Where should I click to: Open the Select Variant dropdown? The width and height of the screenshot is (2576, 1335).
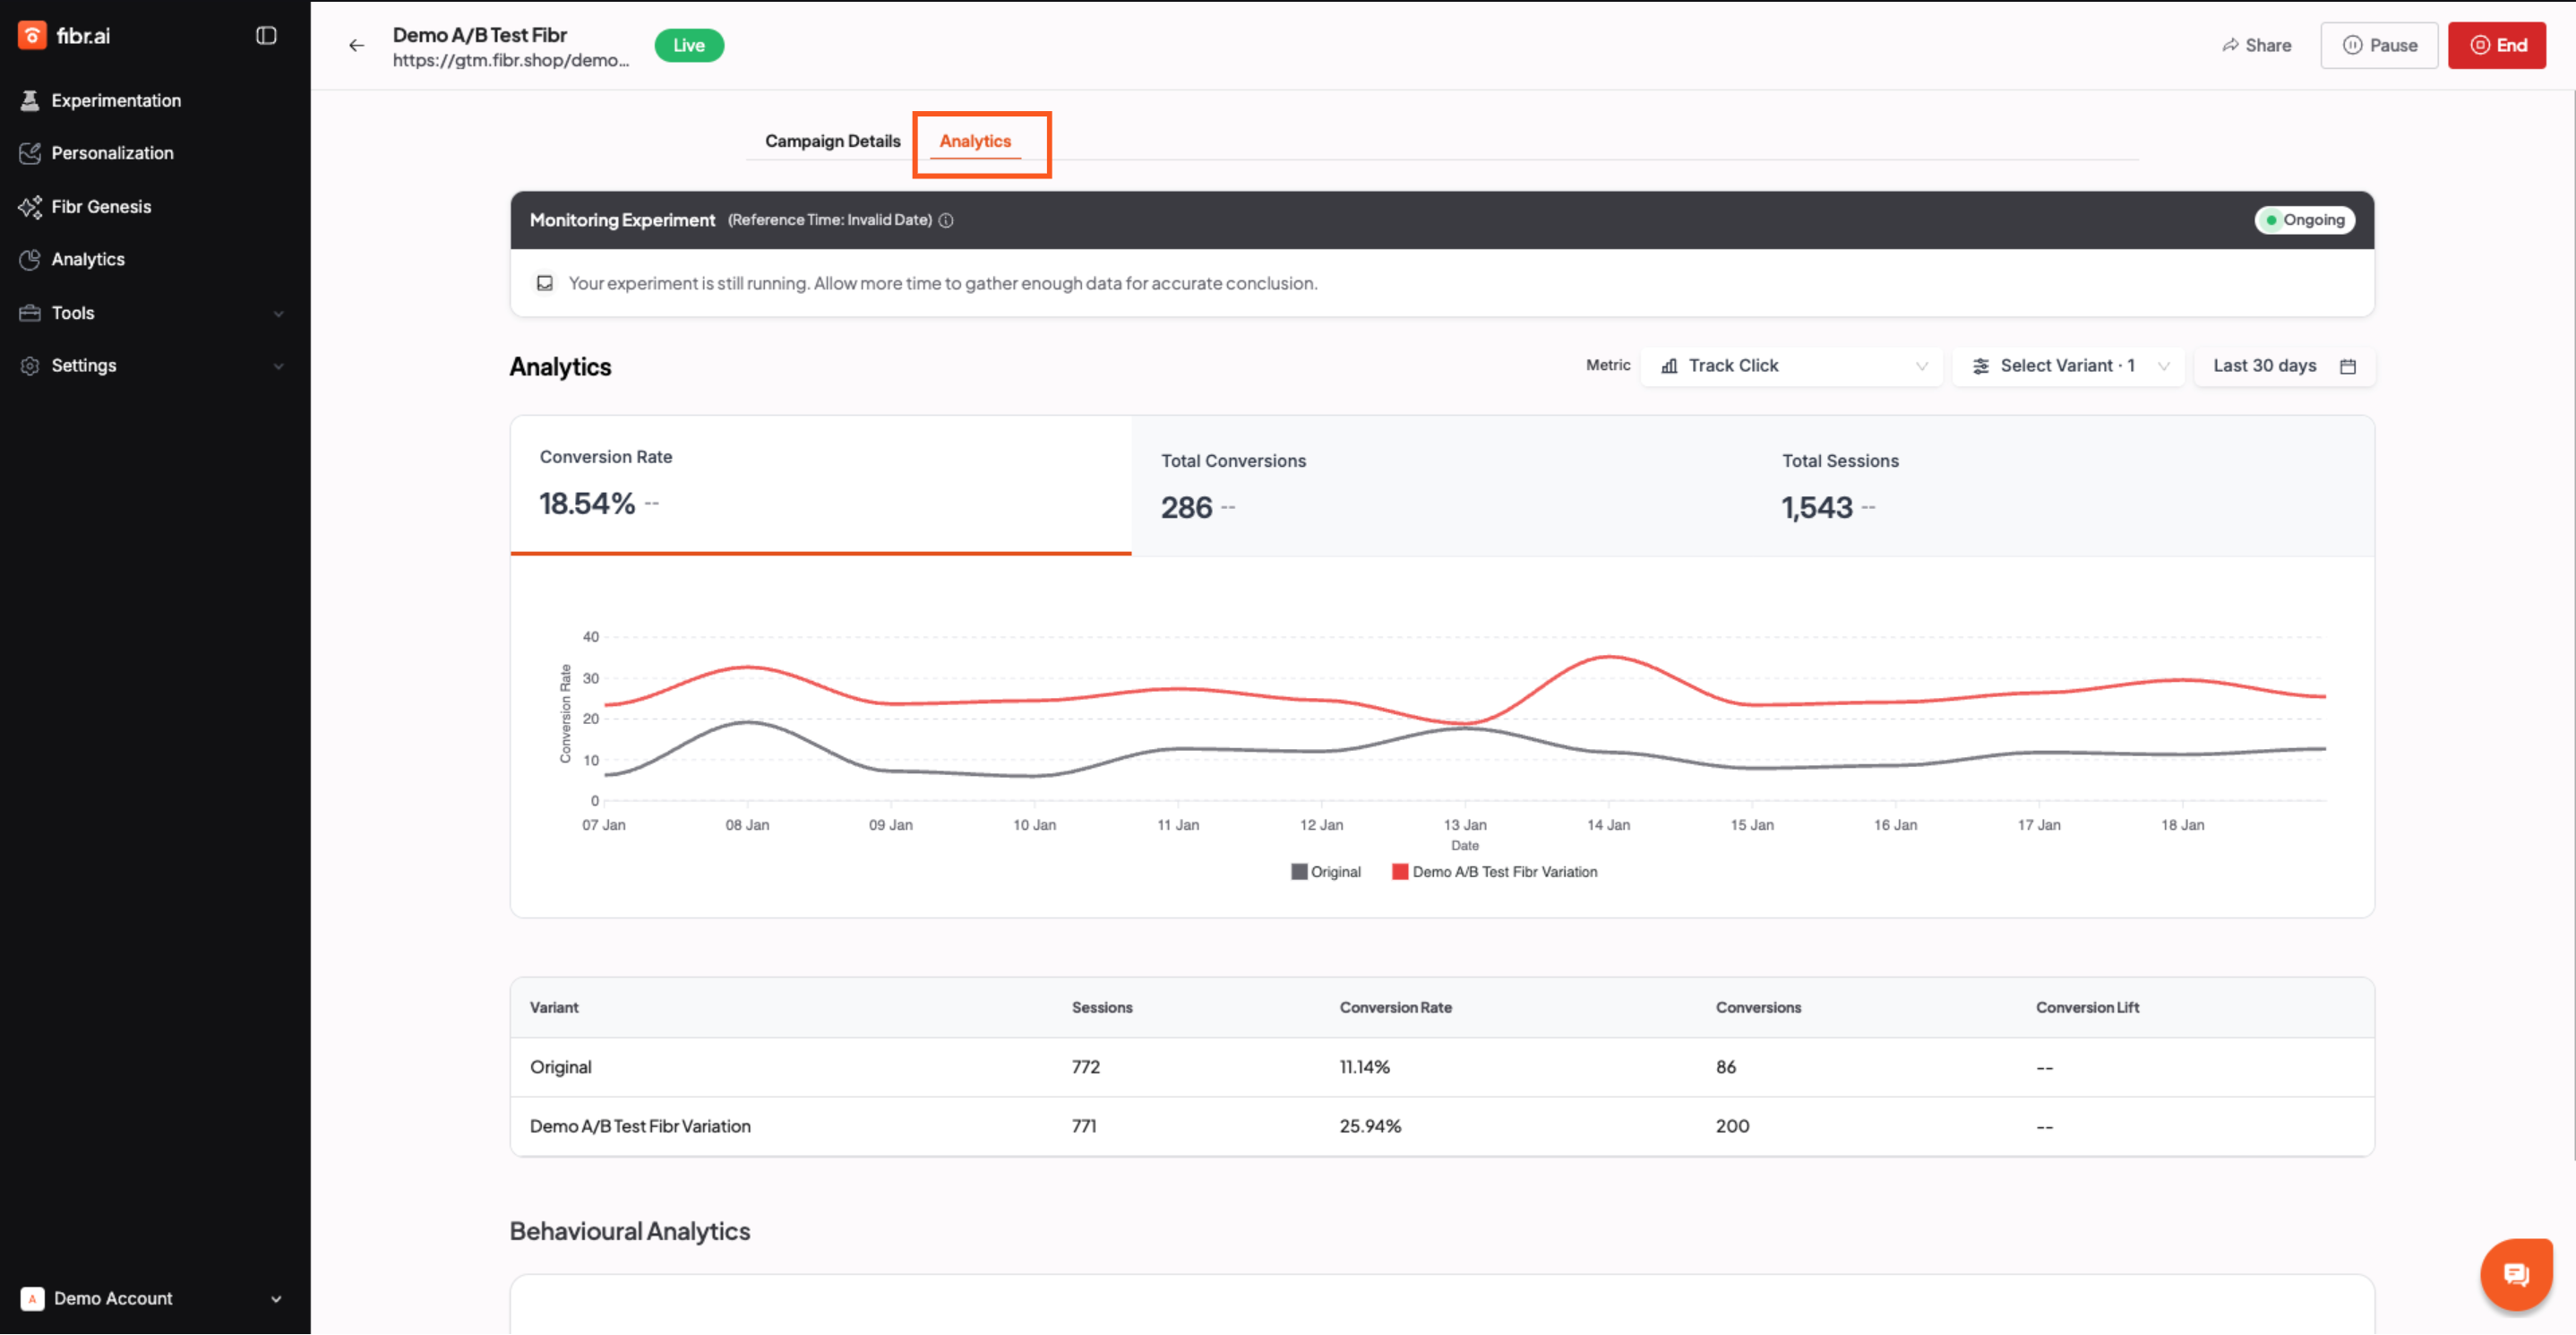click(x=2068, y=366)
